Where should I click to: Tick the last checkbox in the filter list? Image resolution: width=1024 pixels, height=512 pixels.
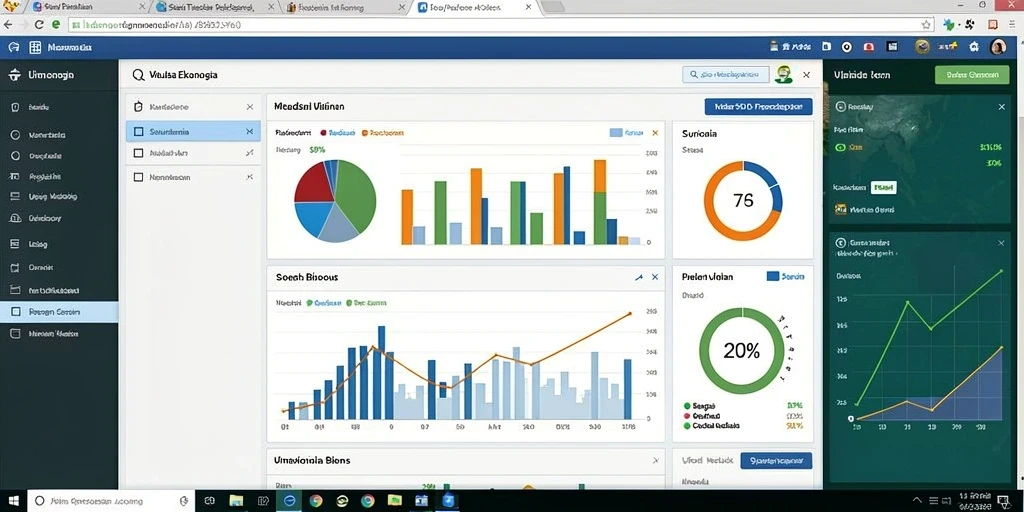pyautogui.click(x=138, y=177)
